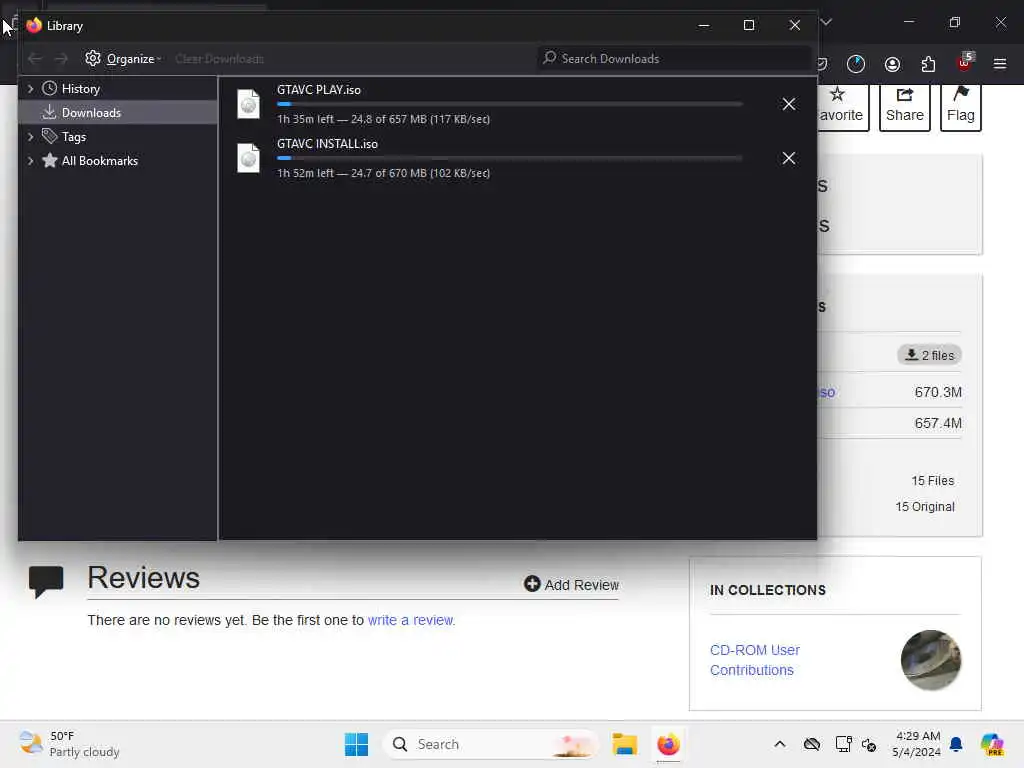This screenshot has height=768, width=1024.
Task: Select Tags in the Library sidebar
Action: [x=74, y=137]
